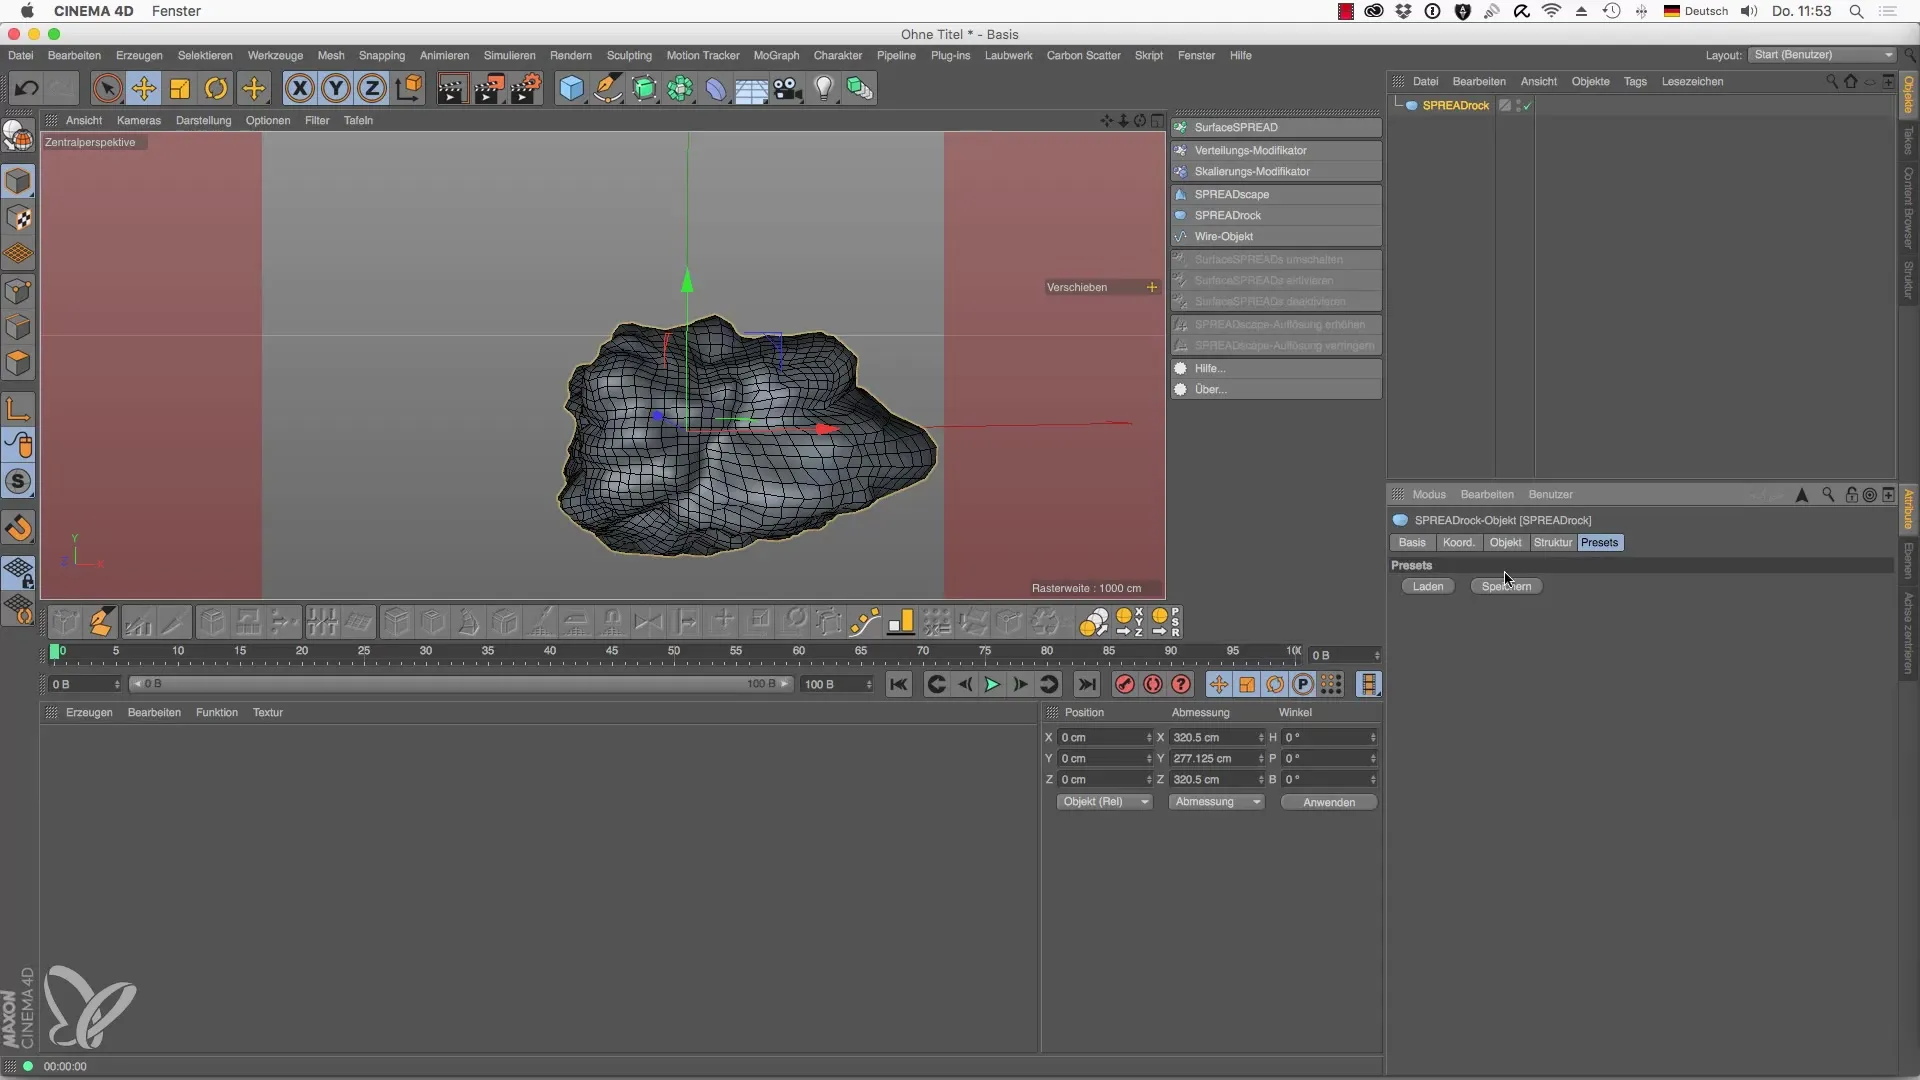Screen dimensions: 1920x1080
Task: Activate the Move tool icon
Action: click(144, 89)
